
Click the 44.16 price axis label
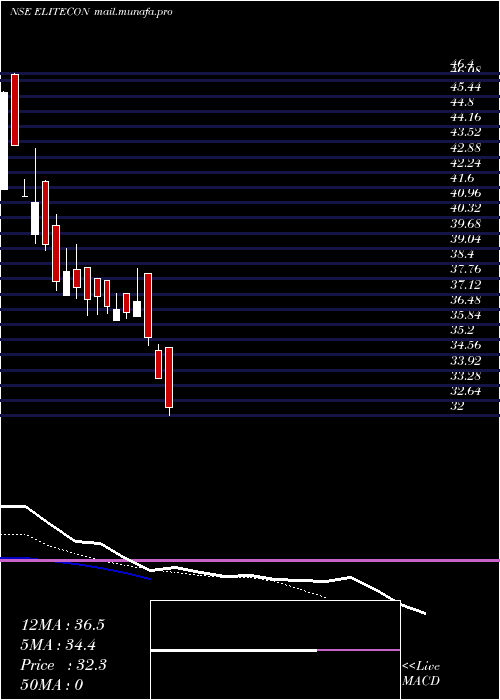[466, 117]
